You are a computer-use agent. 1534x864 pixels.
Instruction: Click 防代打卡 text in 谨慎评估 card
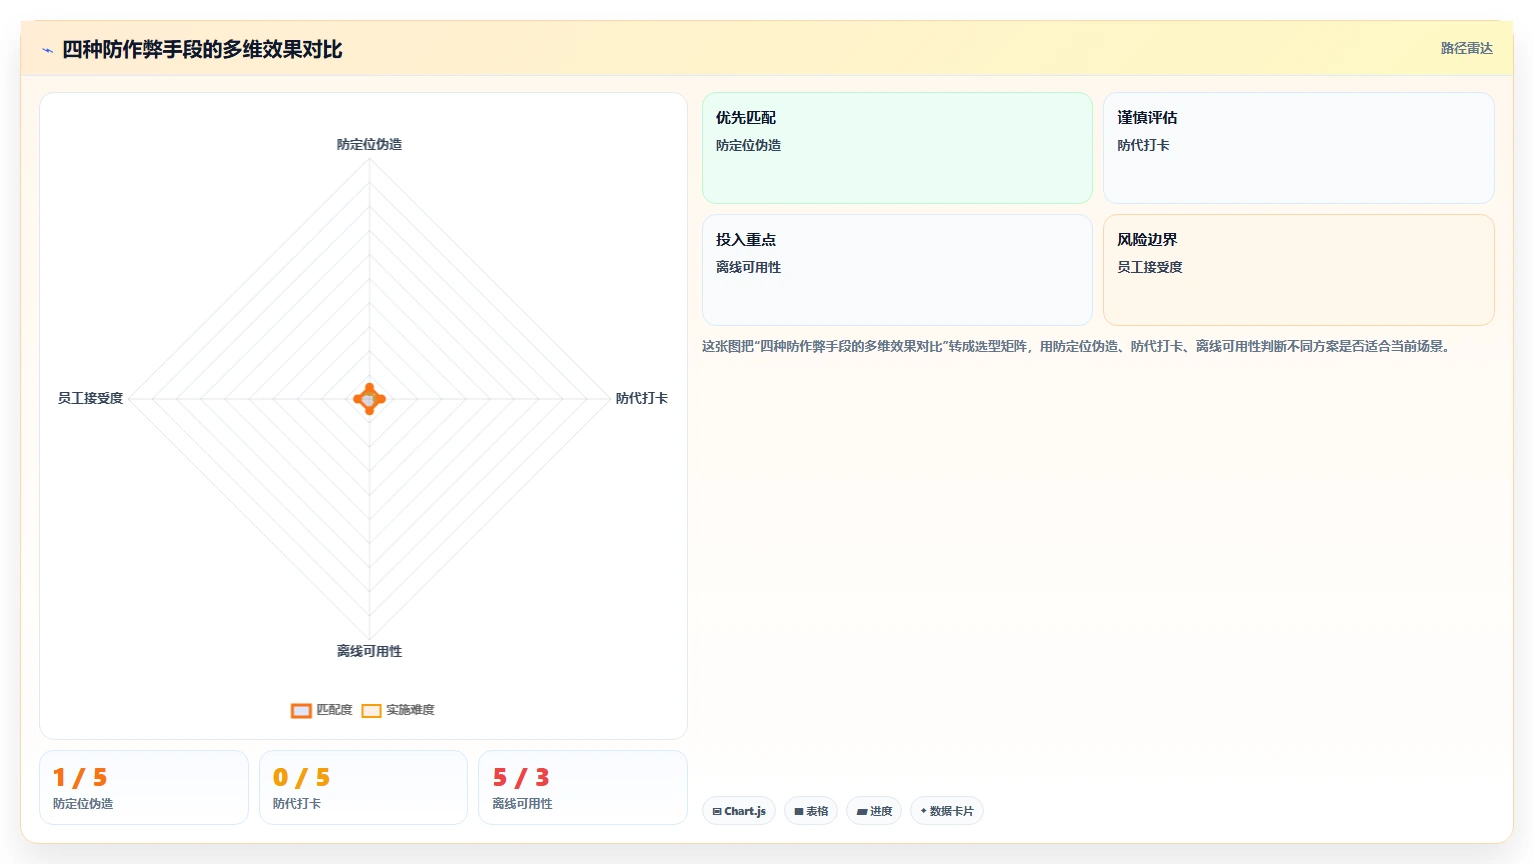tap(1143, 145)
